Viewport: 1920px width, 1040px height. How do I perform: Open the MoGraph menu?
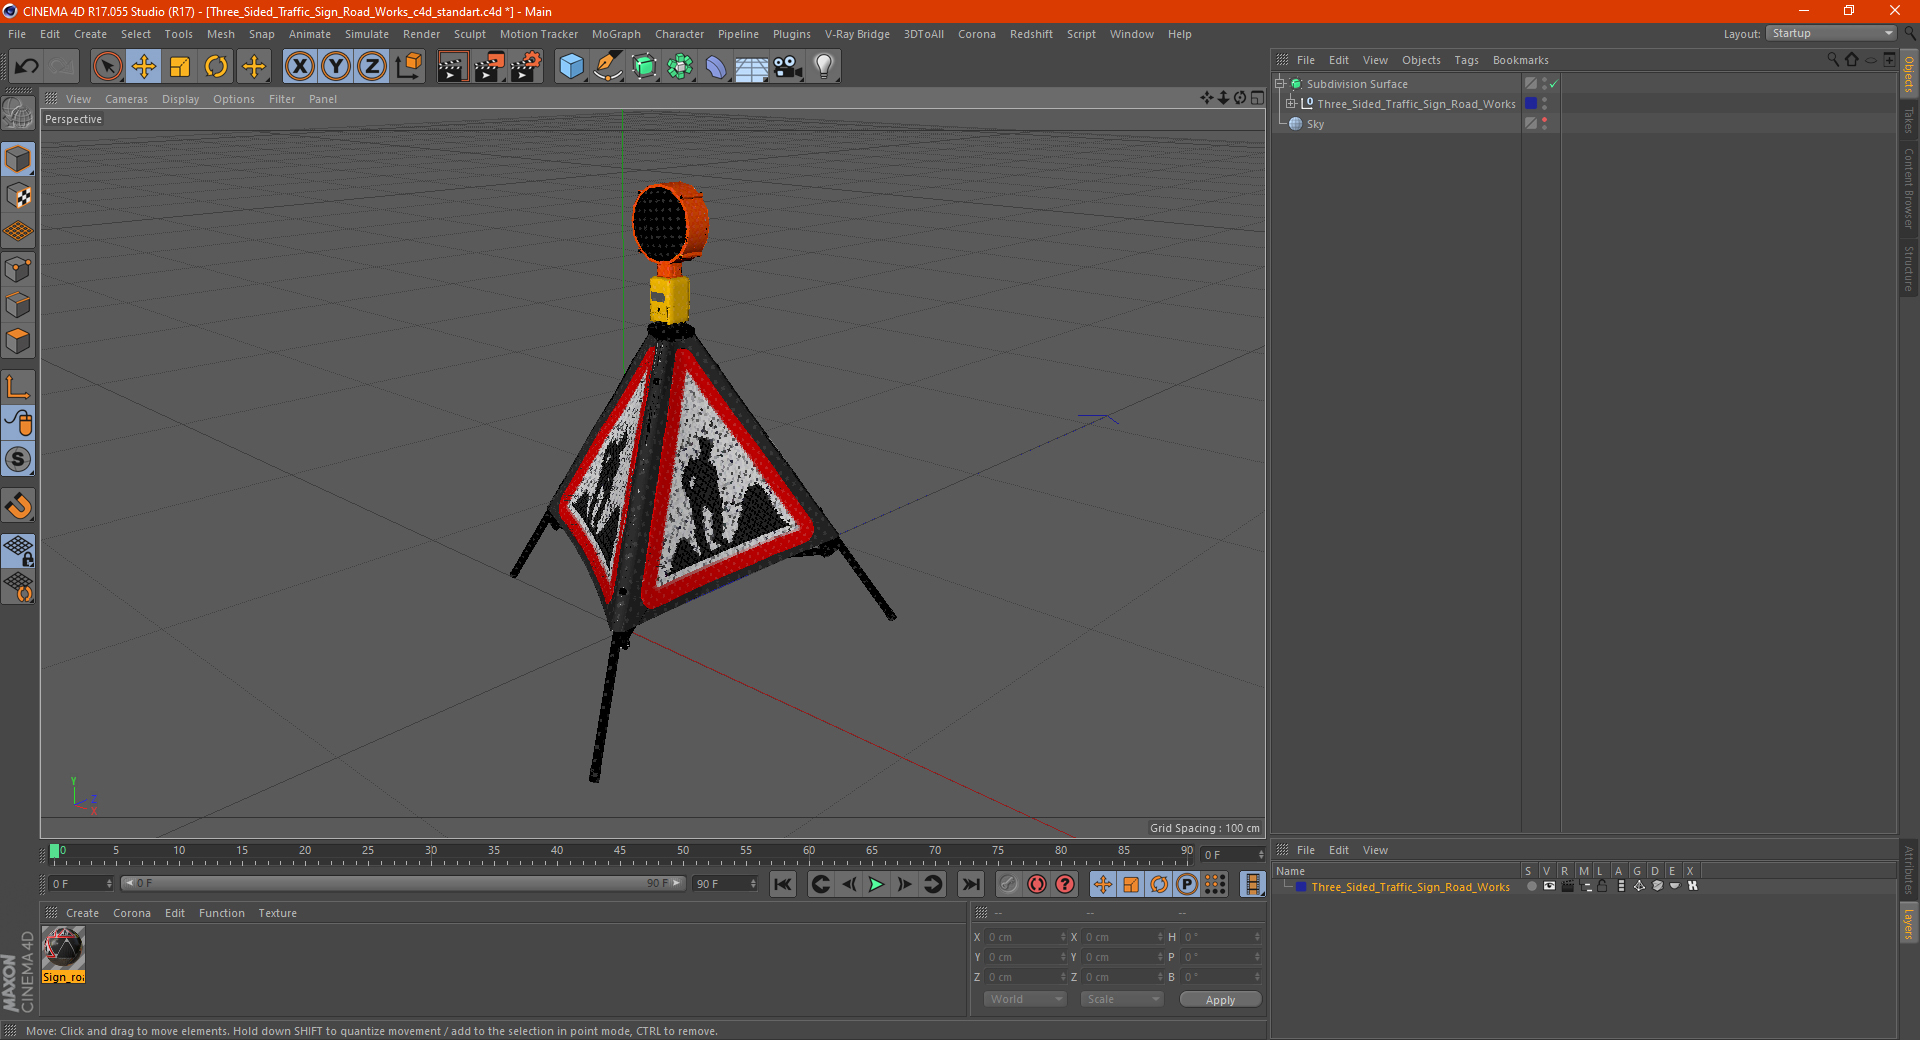point(616,34)
